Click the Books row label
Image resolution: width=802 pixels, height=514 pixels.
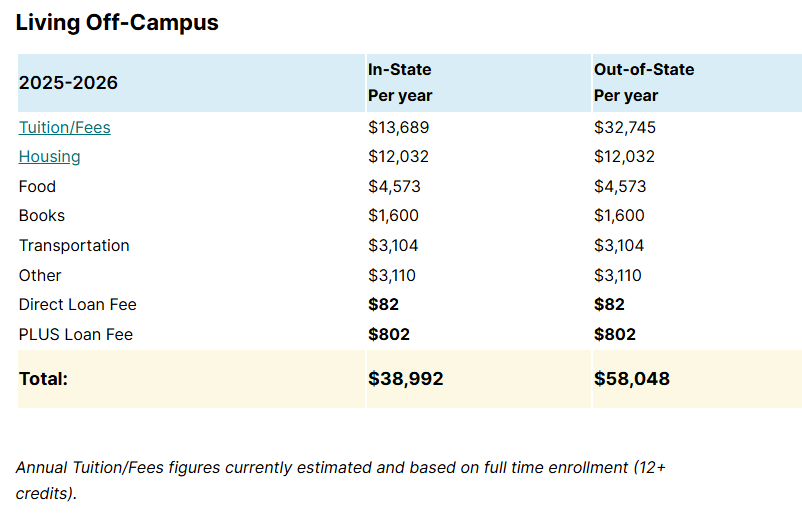coord(41,216)
